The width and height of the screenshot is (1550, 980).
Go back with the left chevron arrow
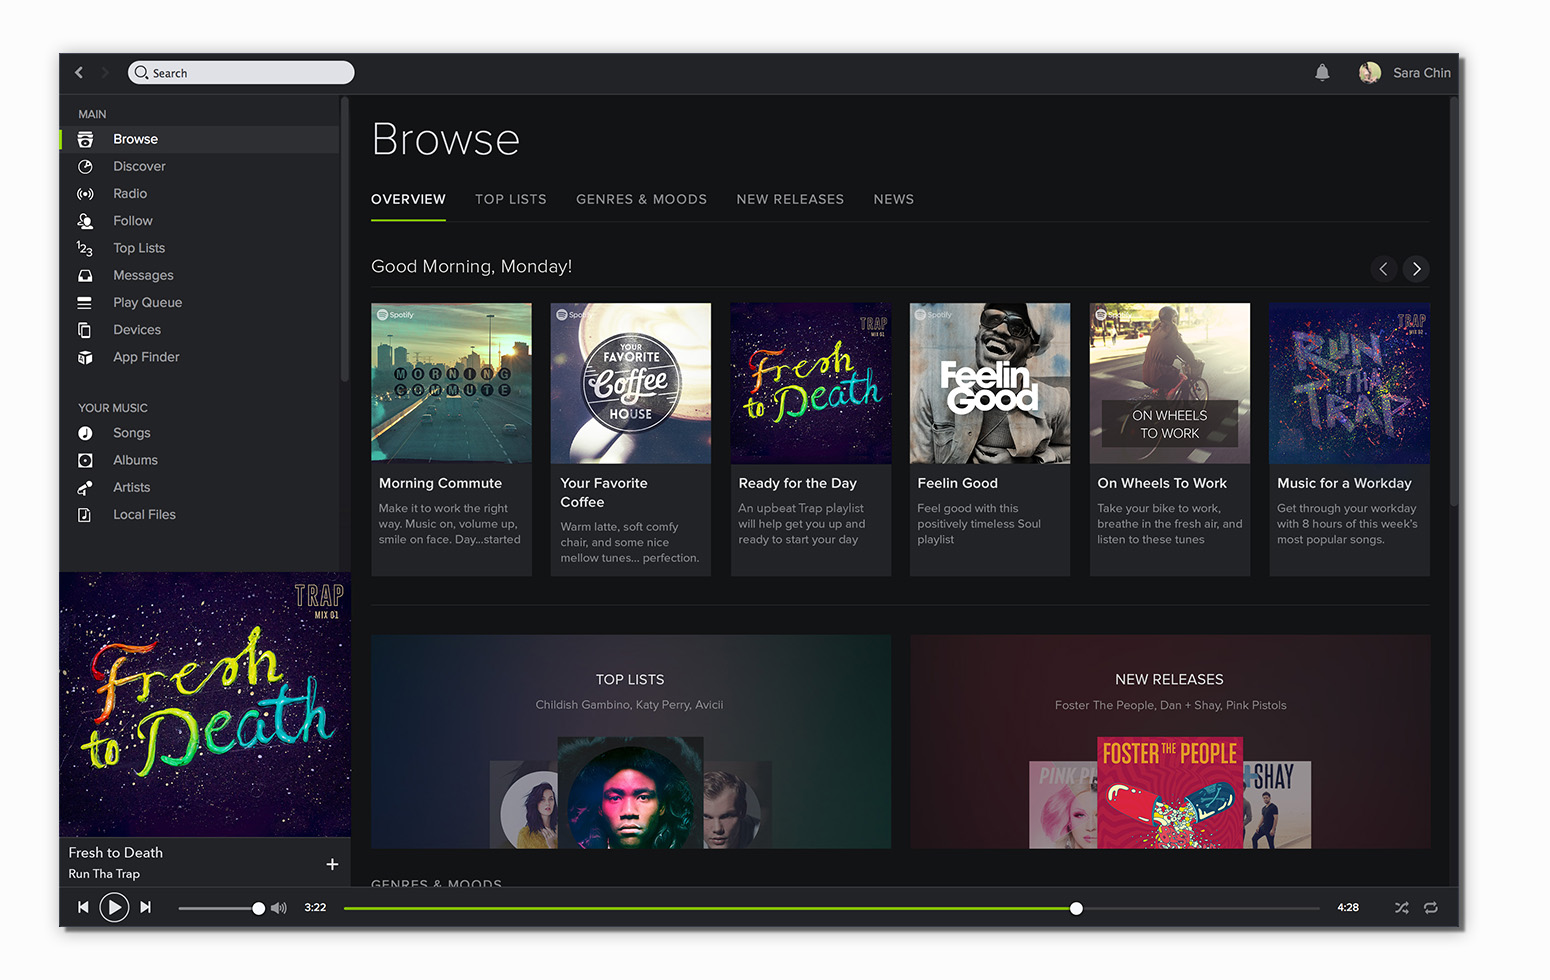tap(79, 72)
